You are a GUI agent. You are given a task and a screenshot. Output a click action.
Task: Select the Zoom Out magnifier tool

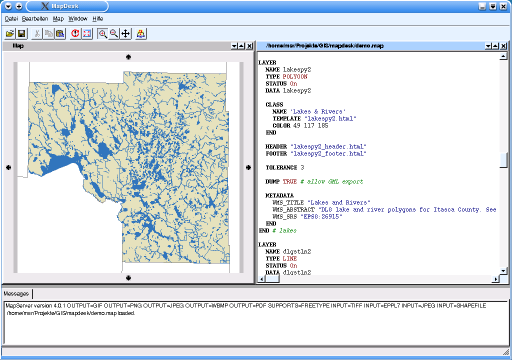click(114, 34)
